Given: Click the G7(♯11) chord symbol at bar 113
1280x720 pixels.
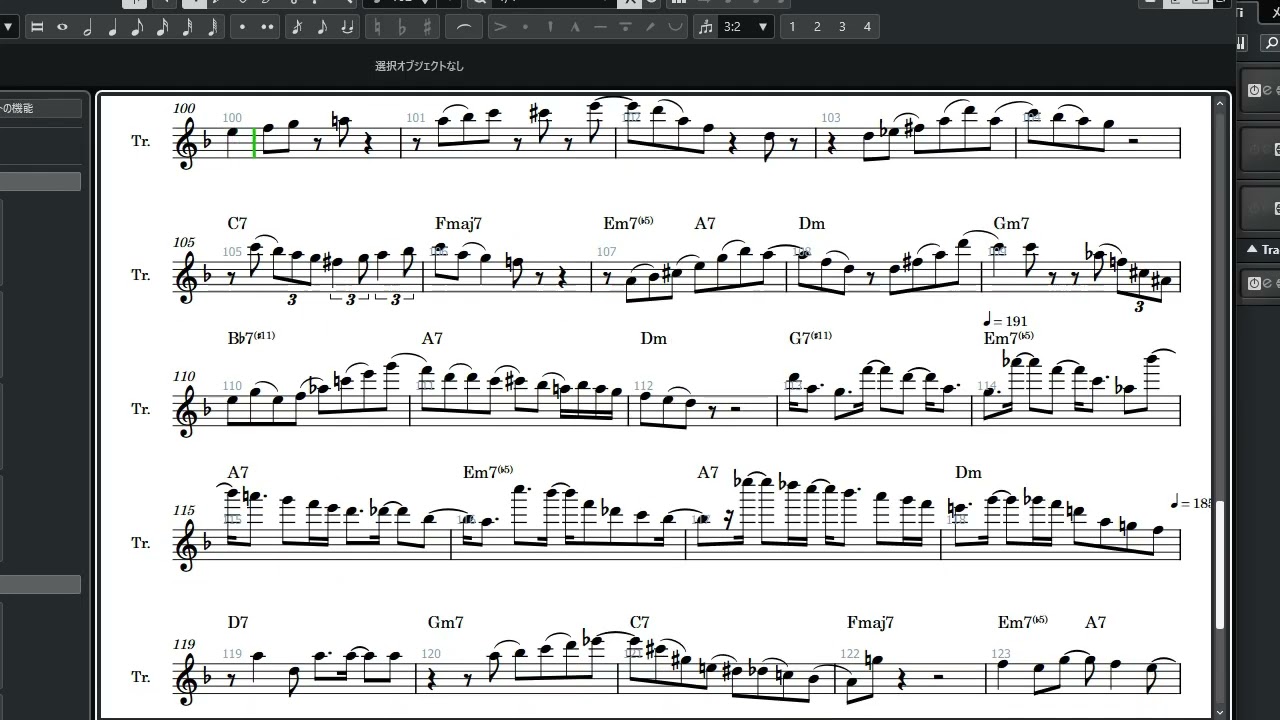Looking at the screenshot, I should [810, 338].
